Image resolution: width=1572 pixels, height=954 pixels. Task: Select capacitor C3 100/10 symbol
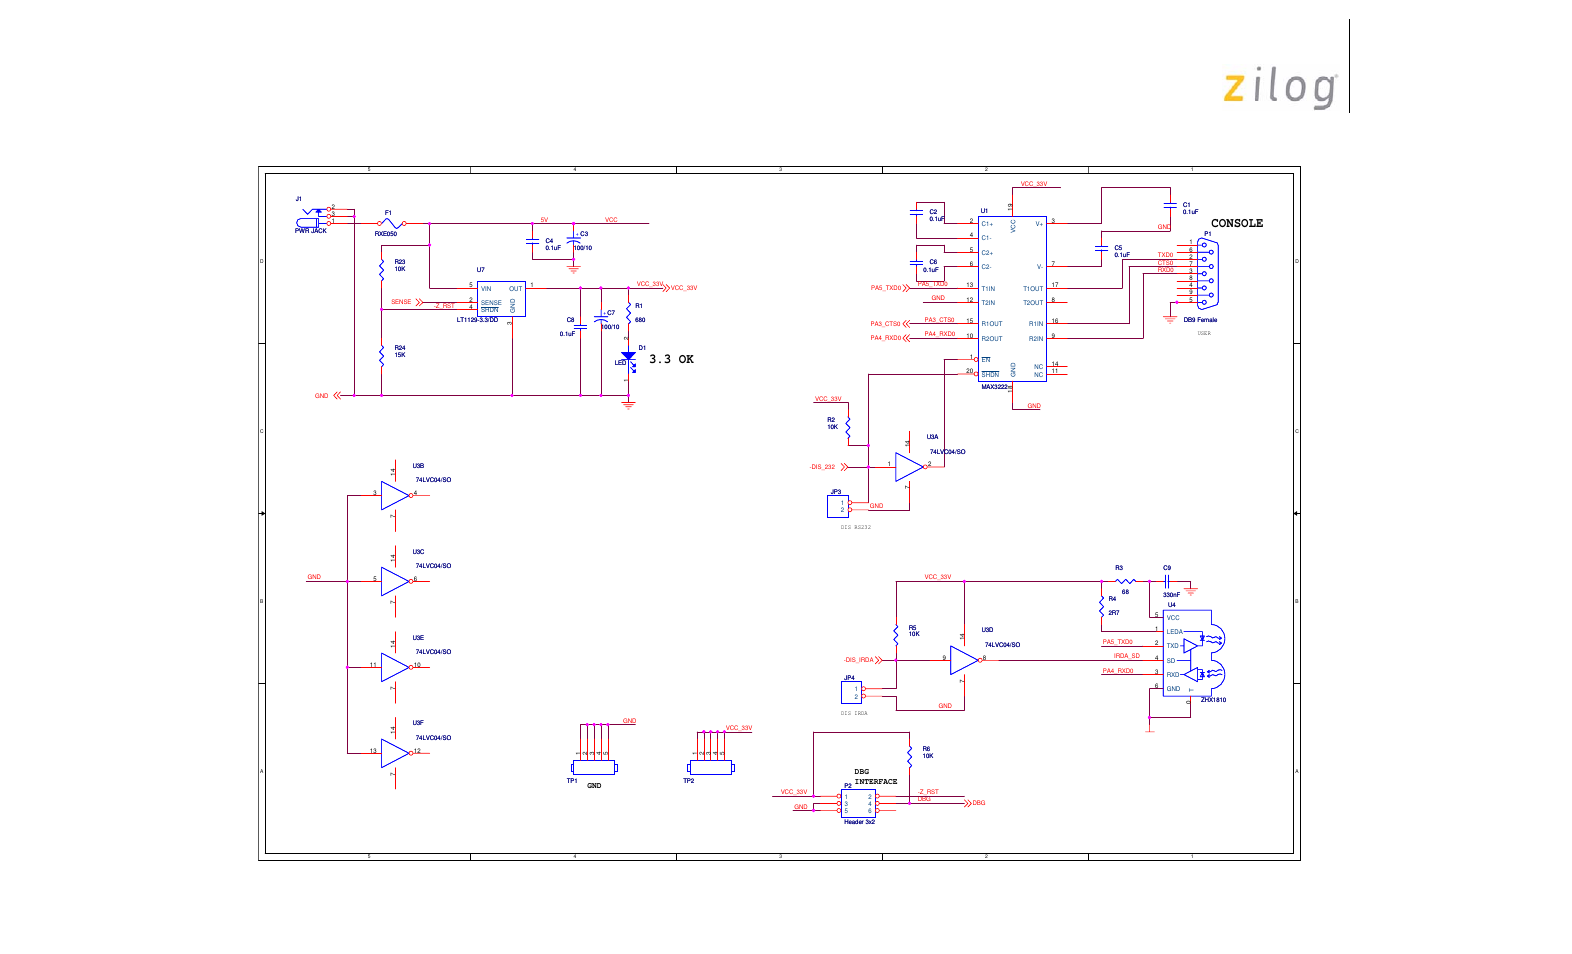[x=574, y=241]
